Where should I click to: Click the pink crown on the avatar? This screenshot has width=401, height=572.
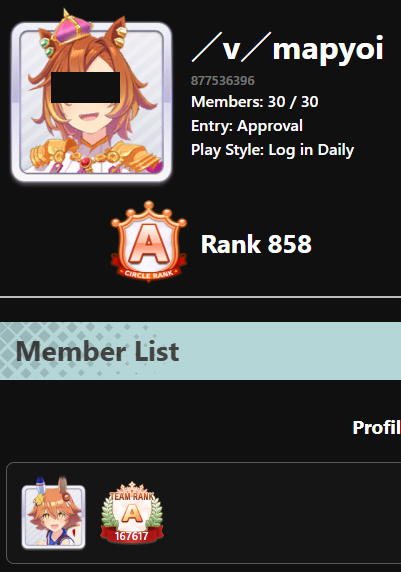[73, 29]
